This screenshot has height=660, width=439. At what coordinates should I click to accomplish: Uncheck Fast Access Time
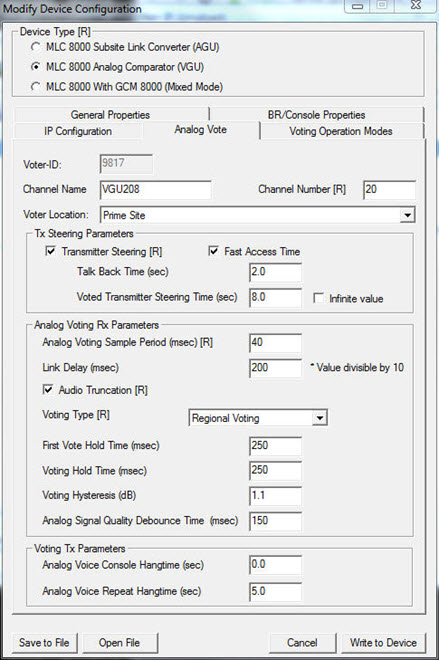pos(213,251)
